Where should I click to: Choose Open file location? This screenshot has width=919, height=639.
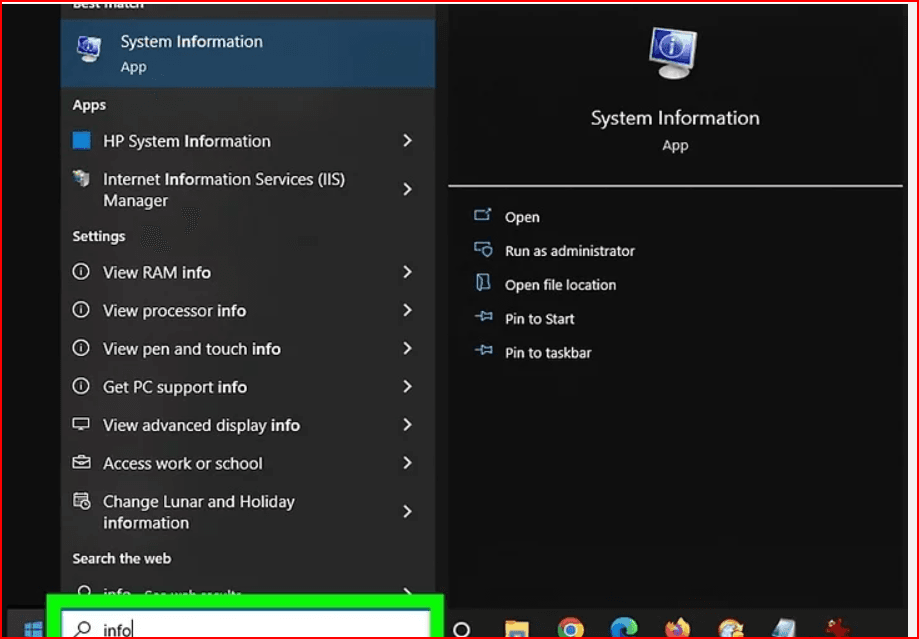560,285
